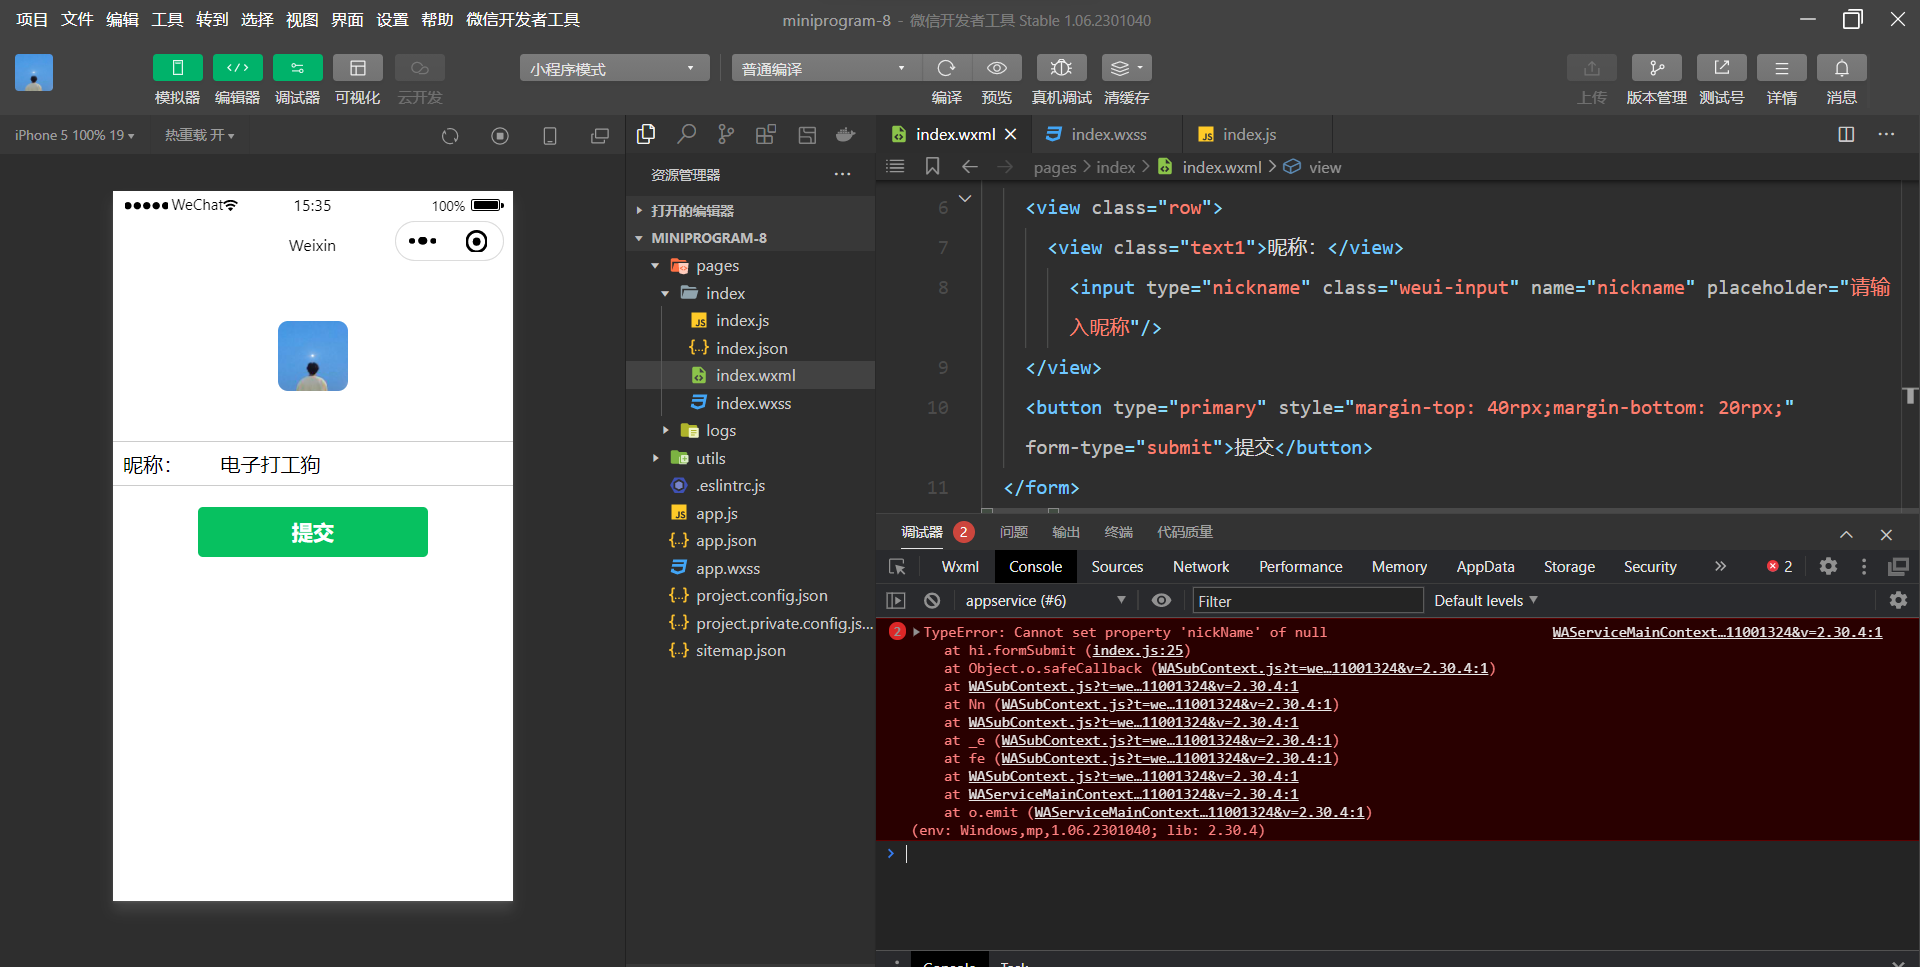Open the 文件 menu
The height and width of the screenshot is (967, 1920).
[x=77, y=20]
